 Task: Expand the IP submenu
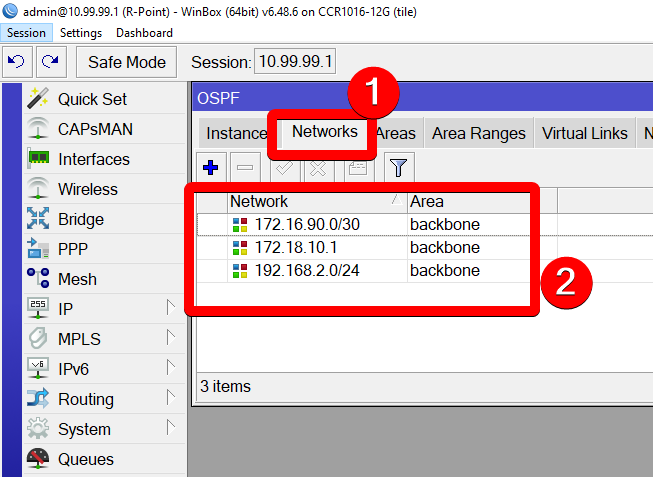click(100, 309)
